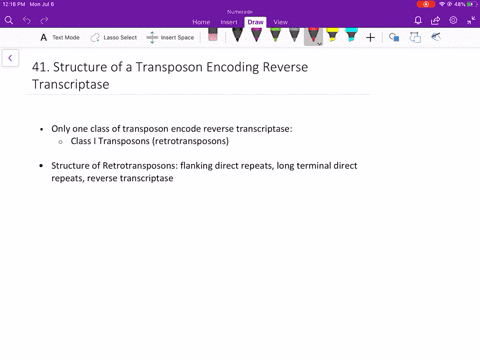Select the Draw tab
Viewport: 480px width, 360px height.
pyautogui.click(x=255, y=22)
